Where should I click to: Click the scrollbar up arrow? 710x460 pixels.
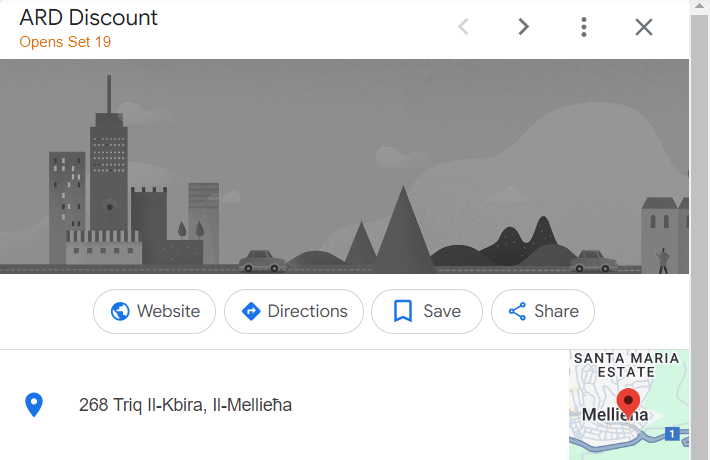point(700,6)
